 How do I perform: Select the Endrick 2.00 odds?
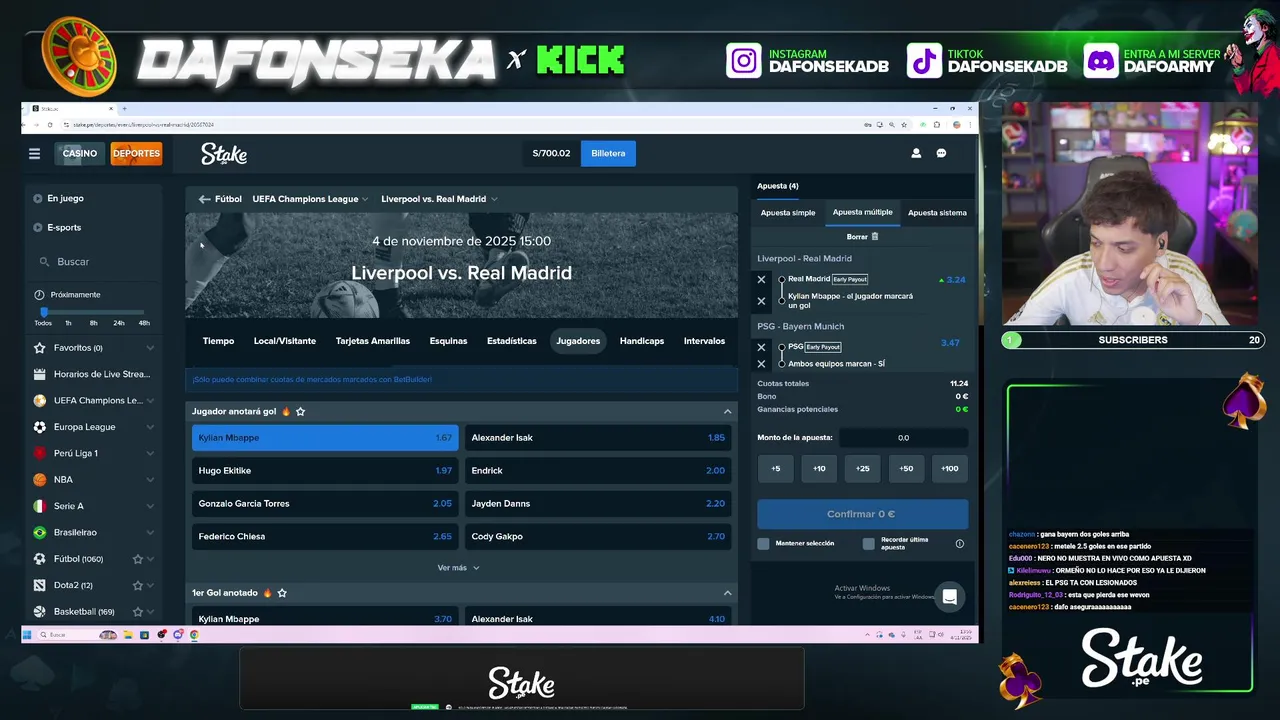click(598, 471)
